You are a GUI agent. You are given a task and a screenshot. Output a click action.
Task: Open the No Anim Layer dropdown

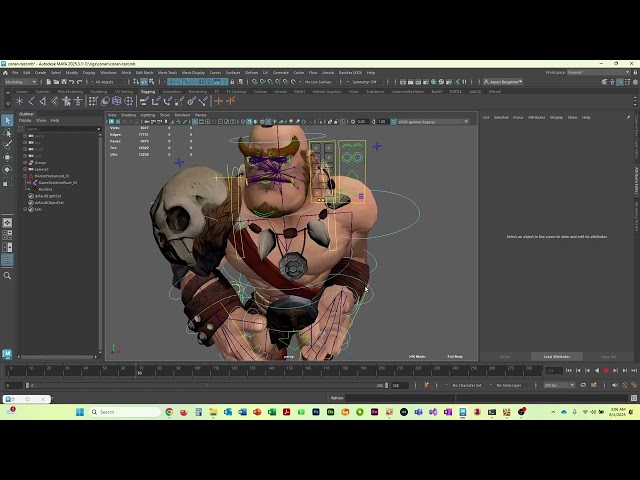(x=509, y=385)
